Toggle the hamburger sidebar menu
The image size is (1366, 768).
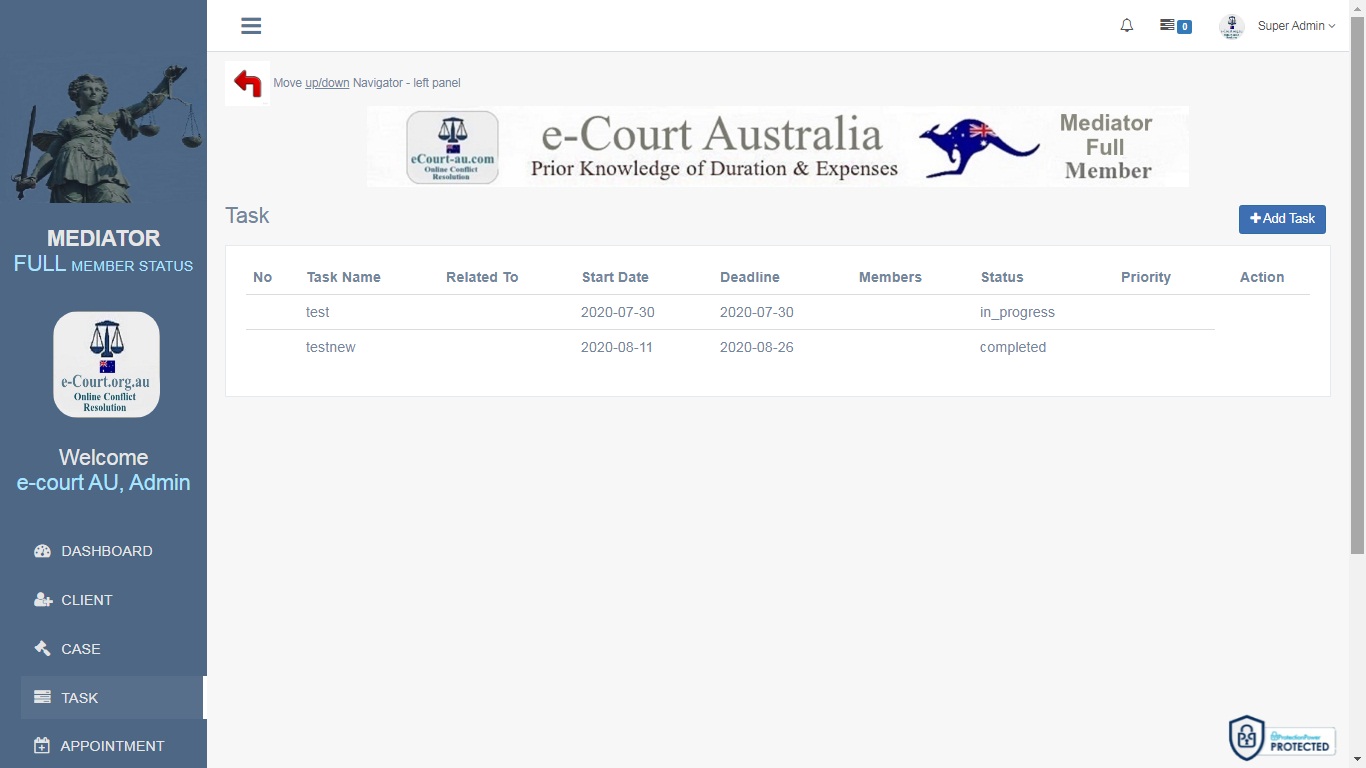(251, 26)
